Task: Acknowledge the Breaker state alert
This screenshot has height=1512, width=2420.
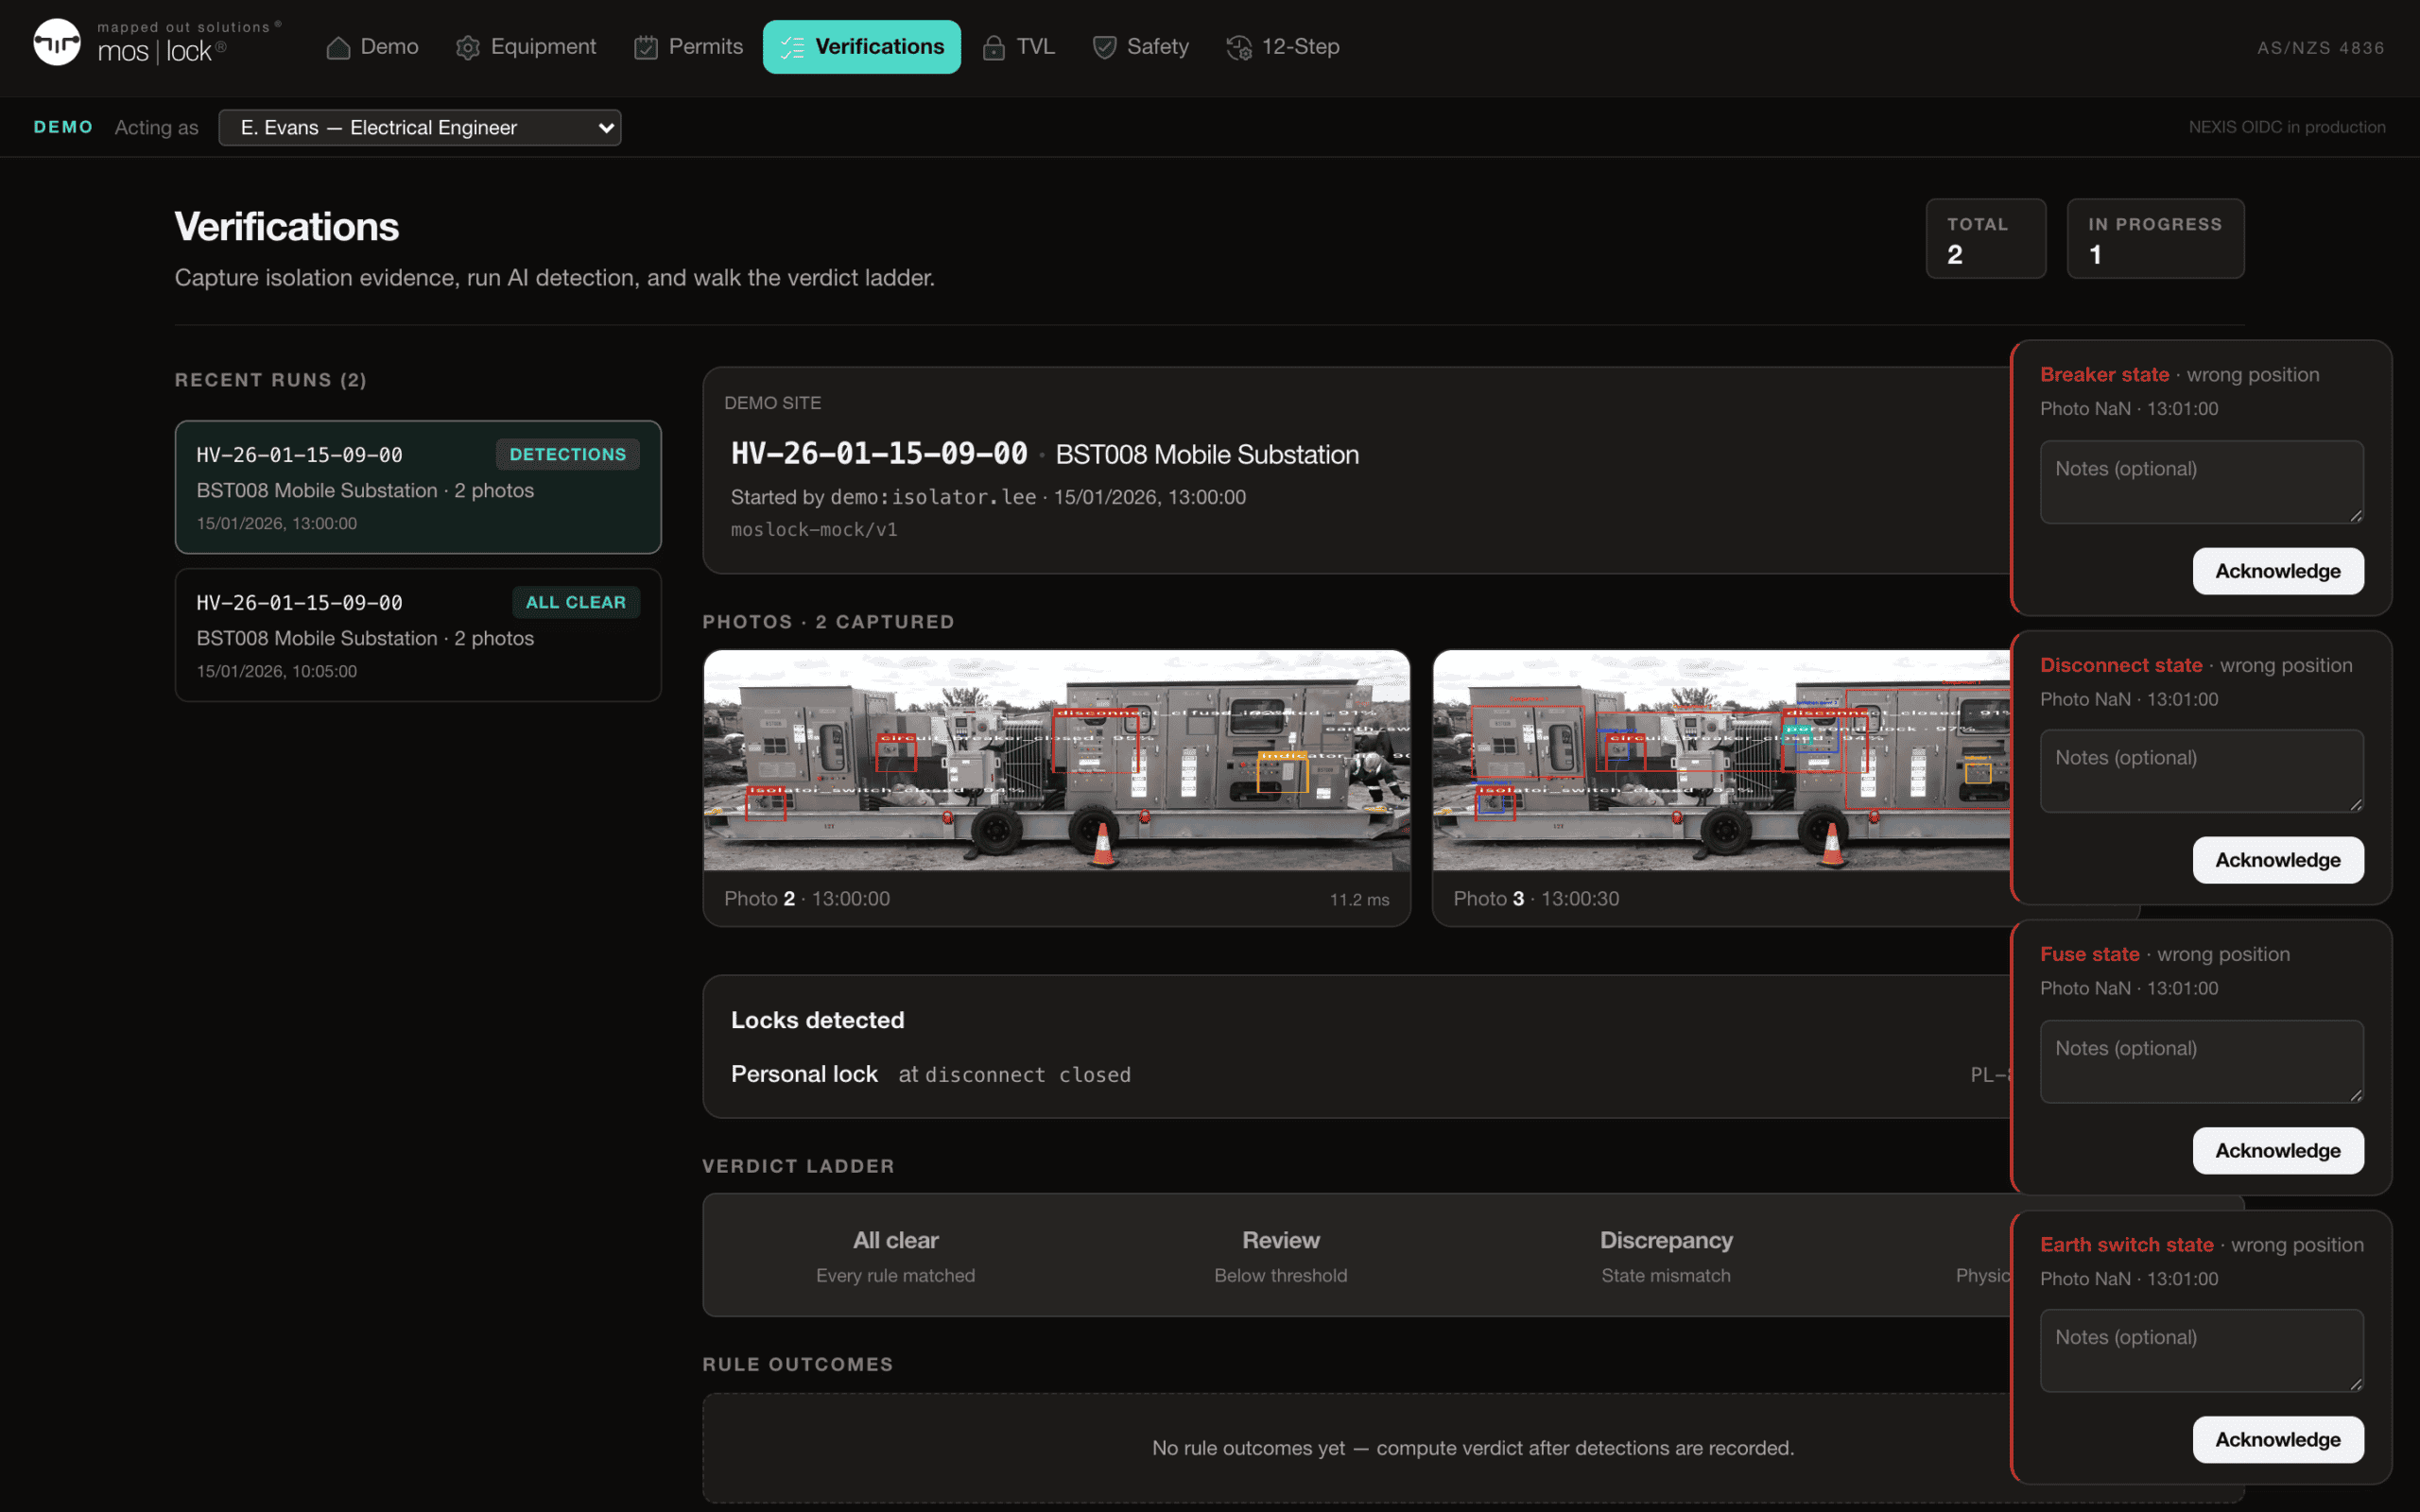Action: pyautogui.click(x=2278, y=571)
